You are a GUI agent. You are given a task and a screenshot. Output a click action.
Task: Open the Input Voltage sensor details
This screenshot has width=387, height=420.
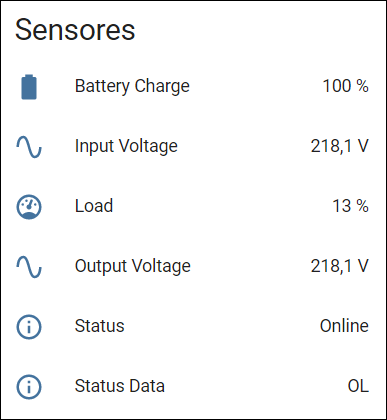(x=126, y=146)
